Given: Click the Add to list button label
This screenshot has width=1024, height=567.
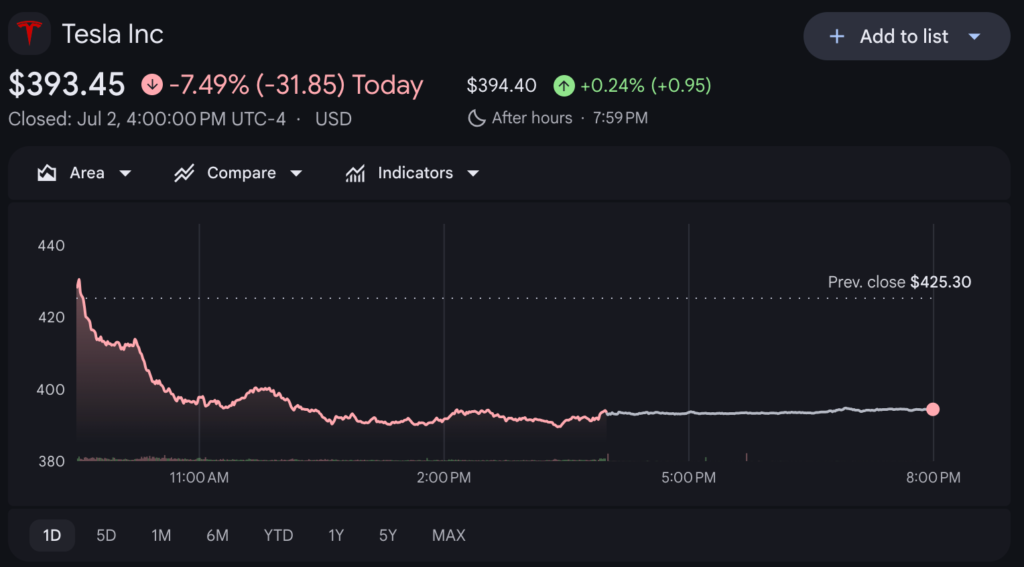Looking at the screenshot, I should (904, 37).
